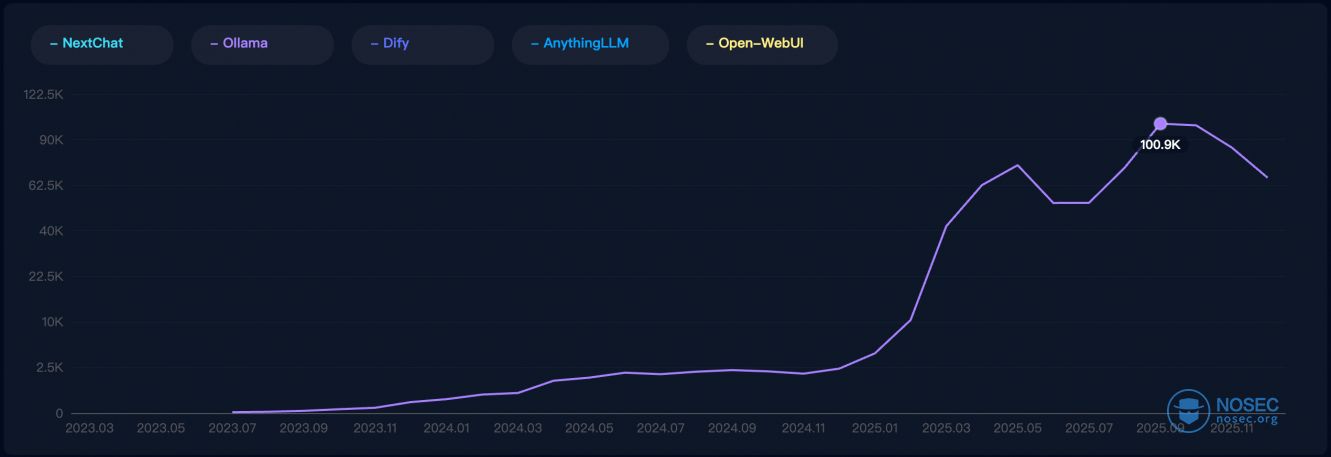Open the nosec.org link text
The height and width of the screenshot is (457, 1331).
click(x=1246, y=419)
